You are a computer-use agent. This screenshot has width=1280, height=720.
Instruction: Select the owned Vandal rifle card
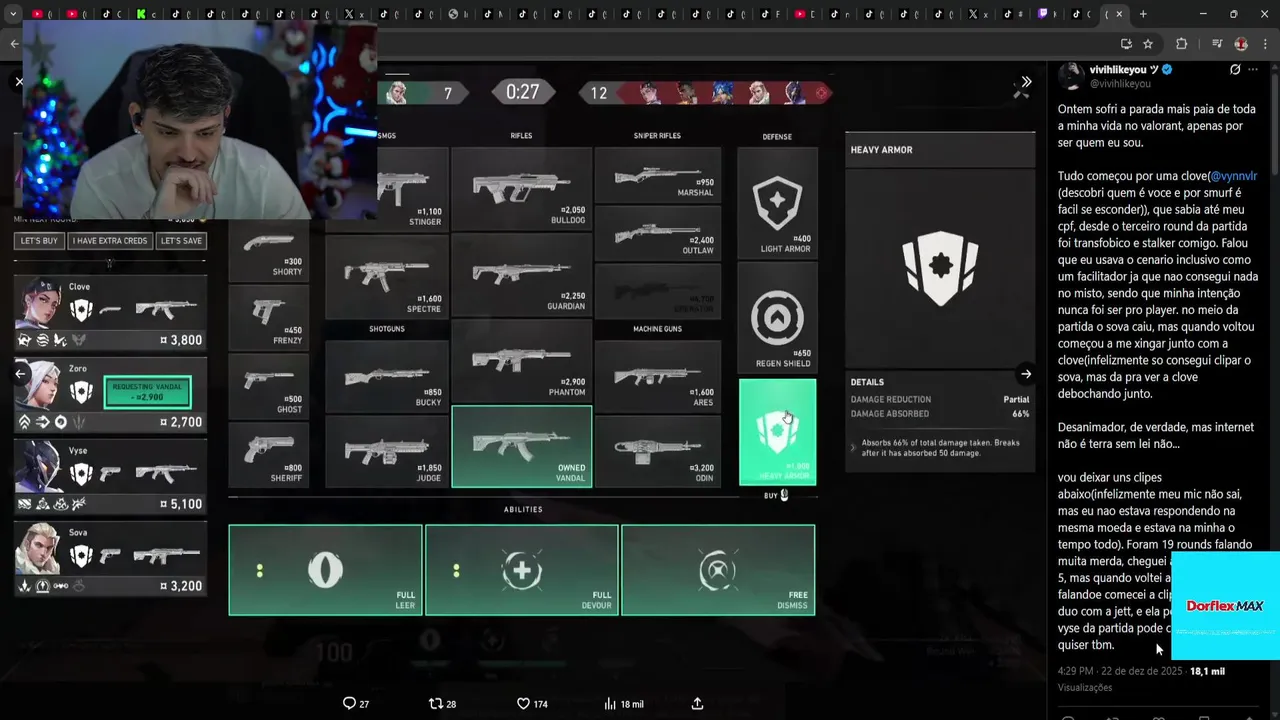pyautogui.click(x=522, y=446)
